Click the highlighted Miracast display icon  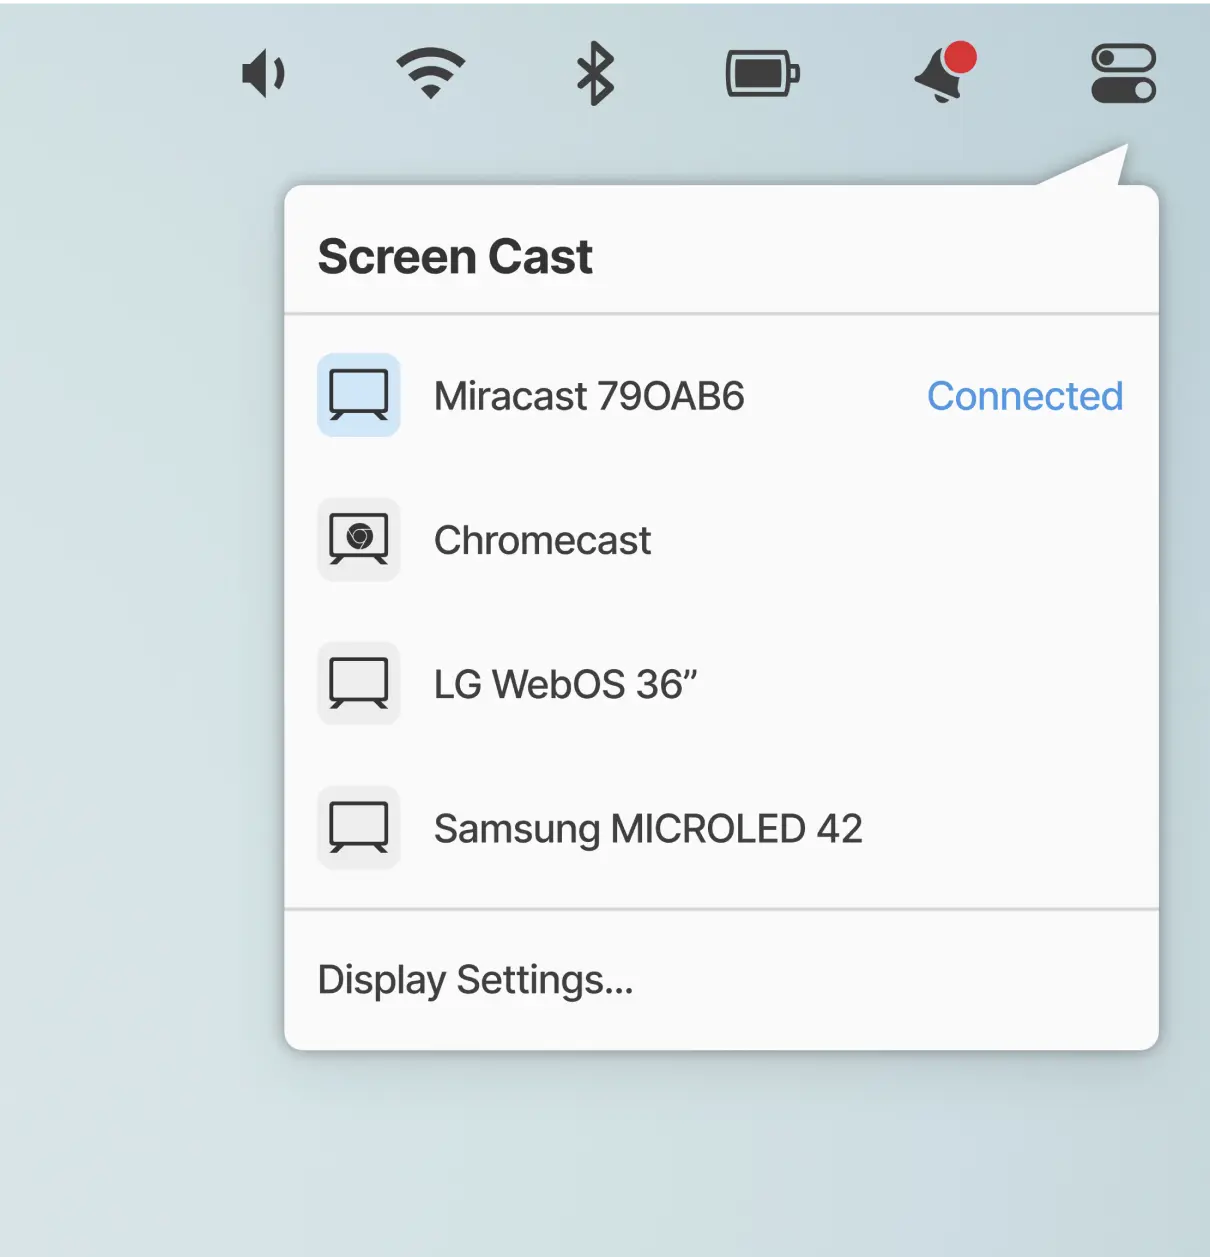(359, 395)
